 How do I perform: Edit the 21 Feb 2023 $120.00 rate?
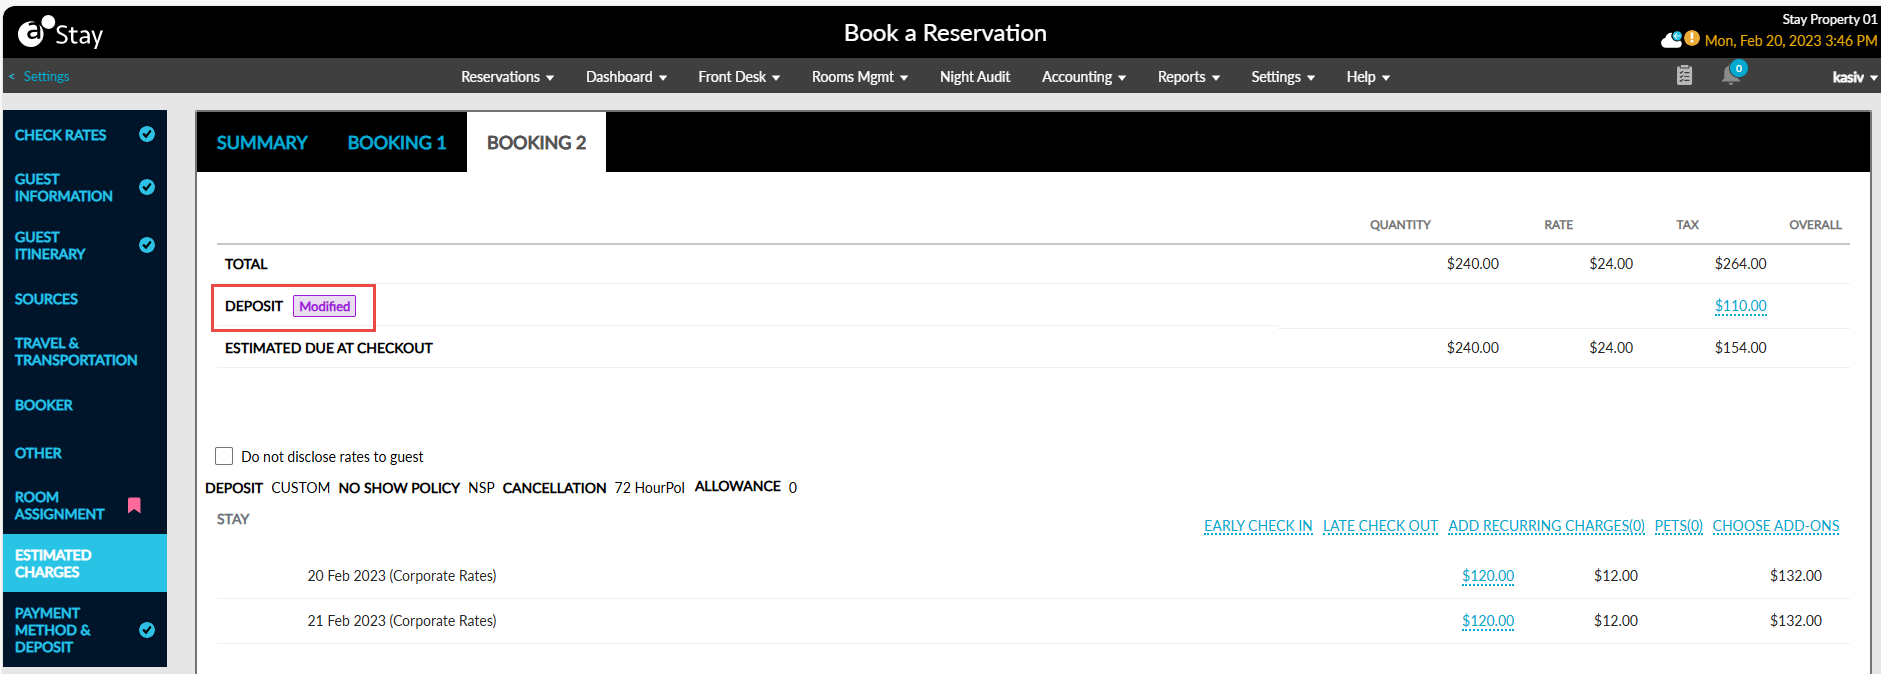(x=1487, y=621)
